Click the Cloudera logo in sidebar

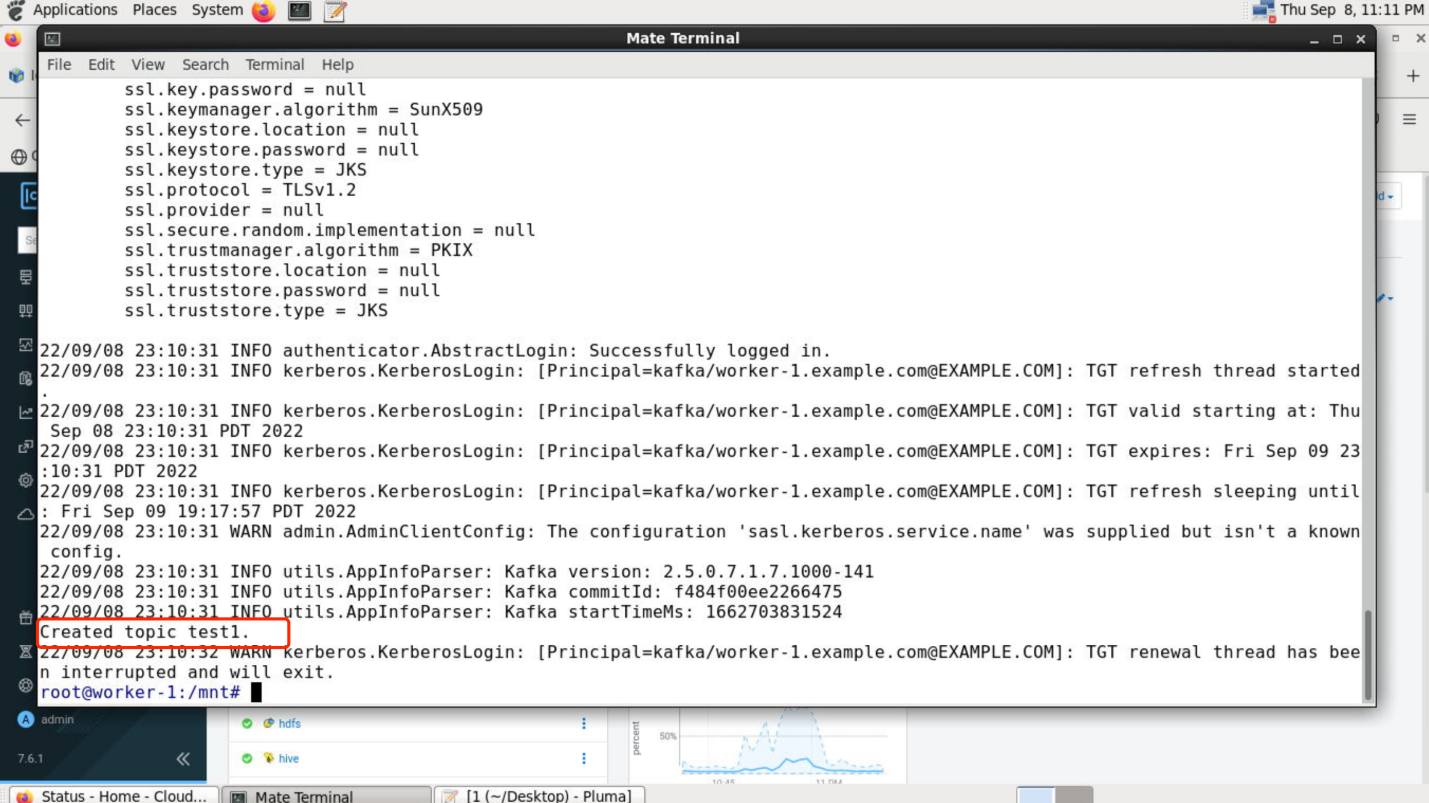29,195
